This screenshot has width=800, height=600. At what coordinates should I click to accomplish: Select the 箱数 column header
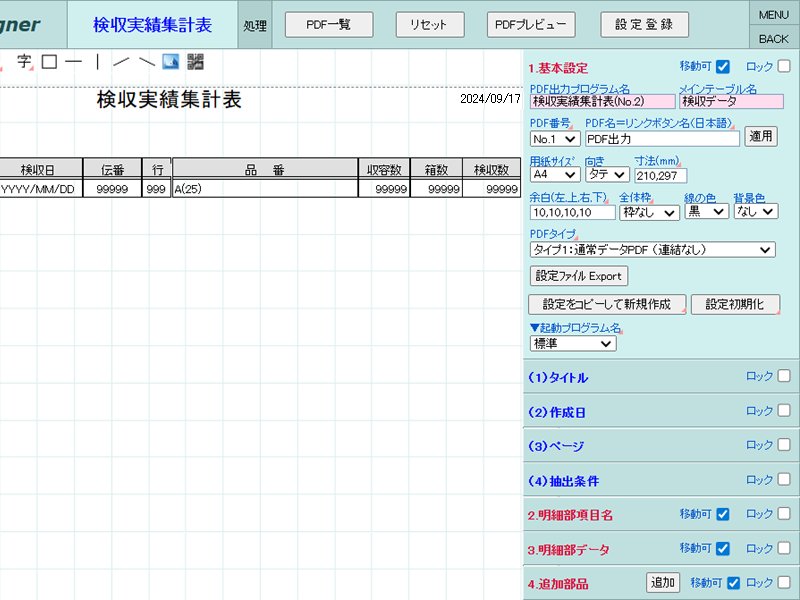(436, 169)
